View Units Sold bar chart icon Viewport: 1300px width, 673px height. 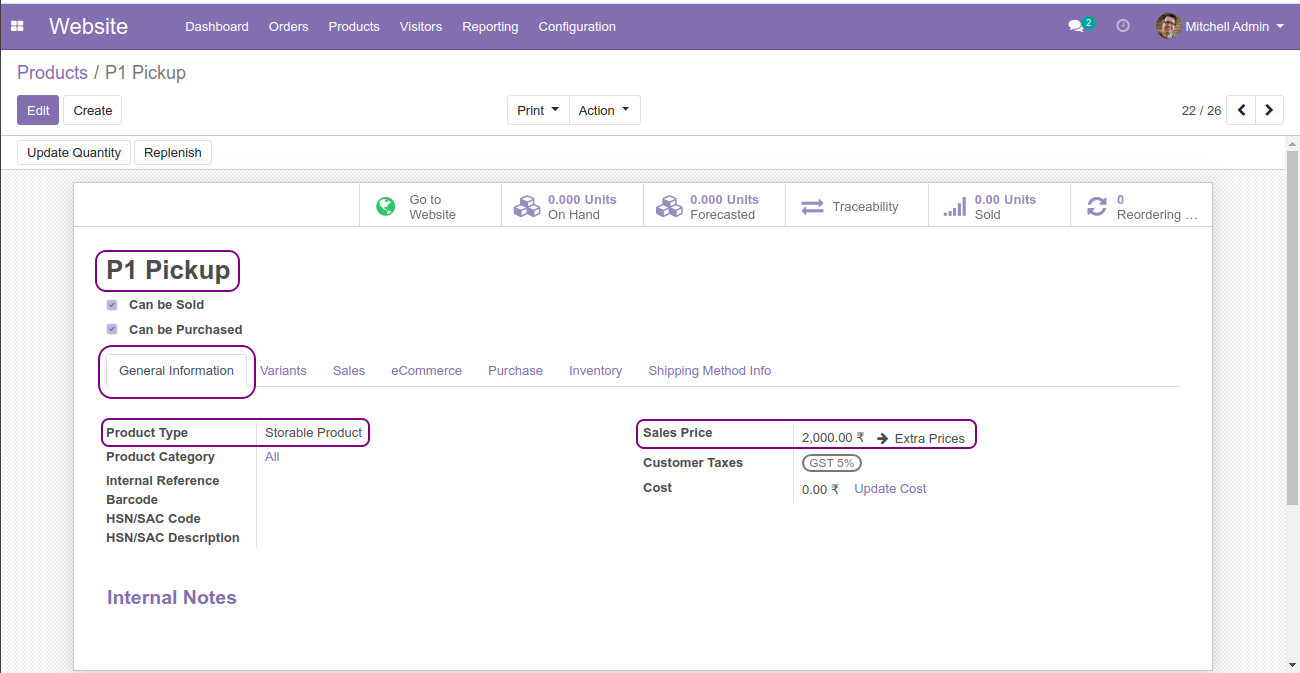[x=955, y=207]
